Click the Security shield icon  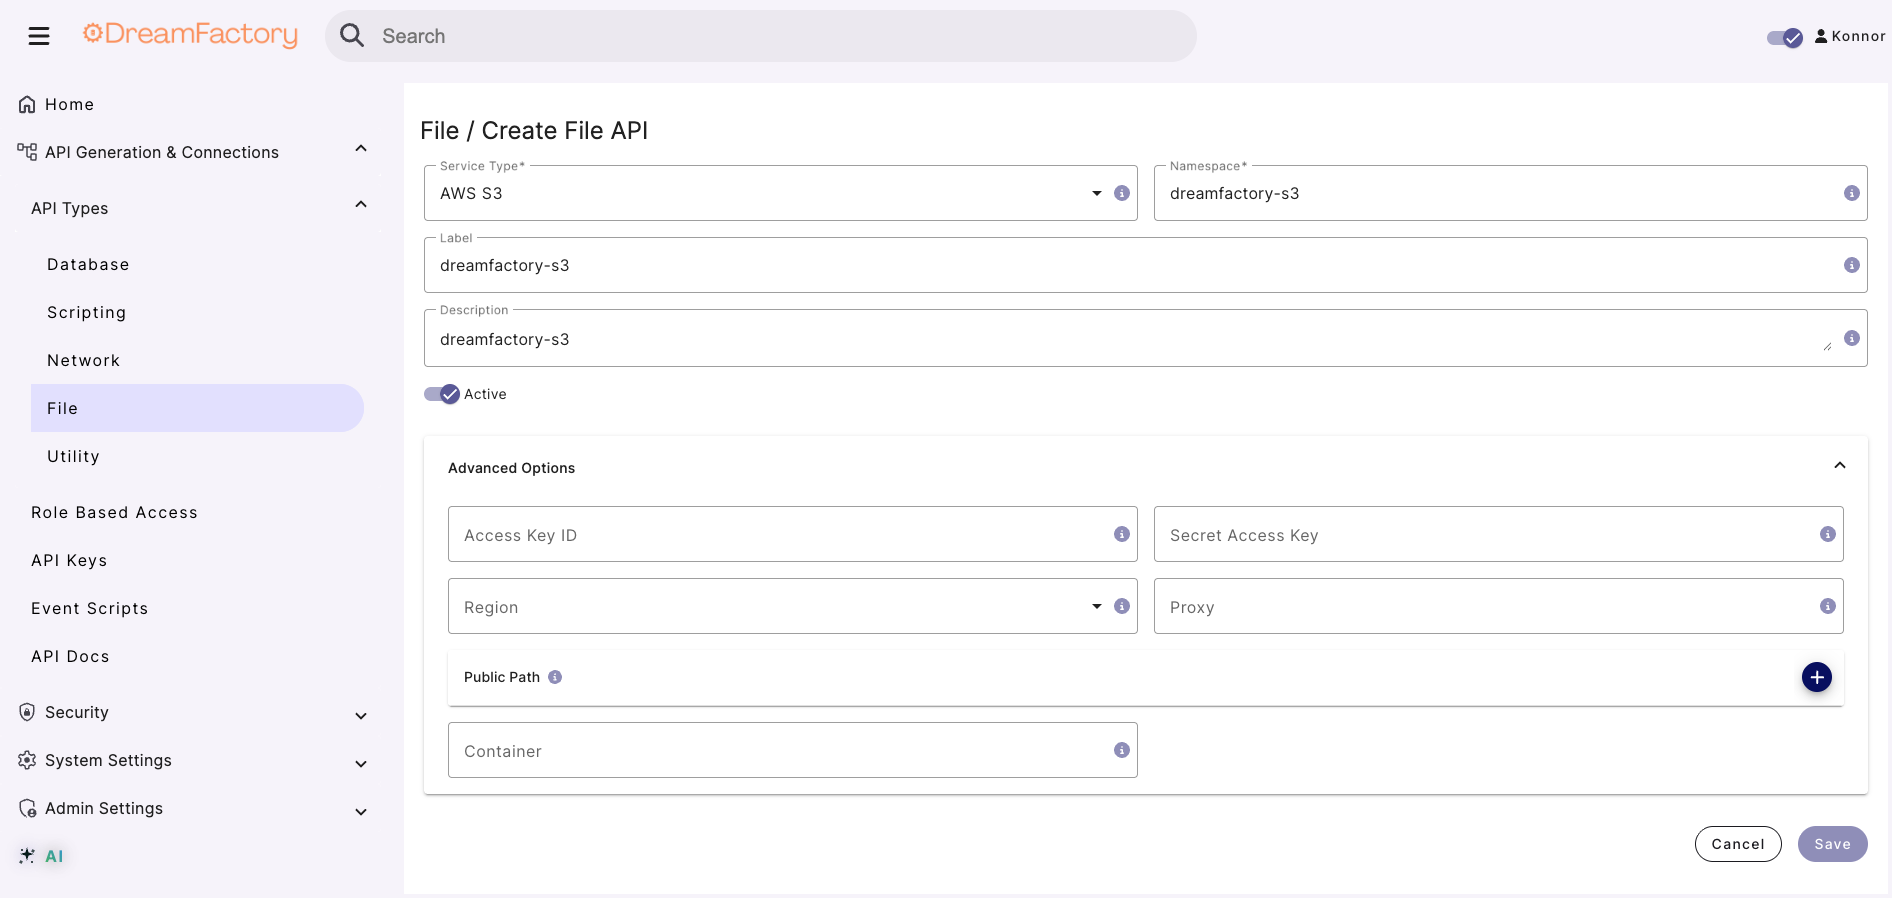coord(27,712)
